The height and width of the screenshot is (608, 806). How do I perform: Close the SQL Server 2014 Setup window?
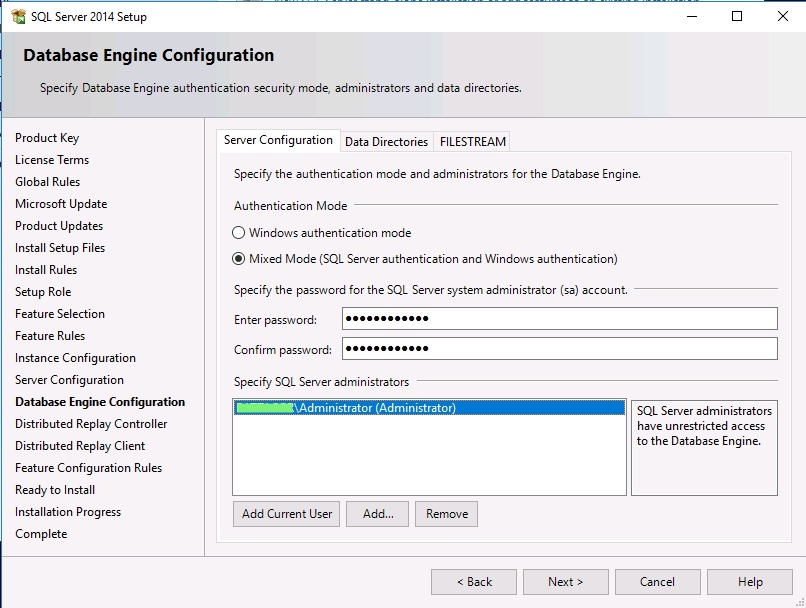point(782,16)
